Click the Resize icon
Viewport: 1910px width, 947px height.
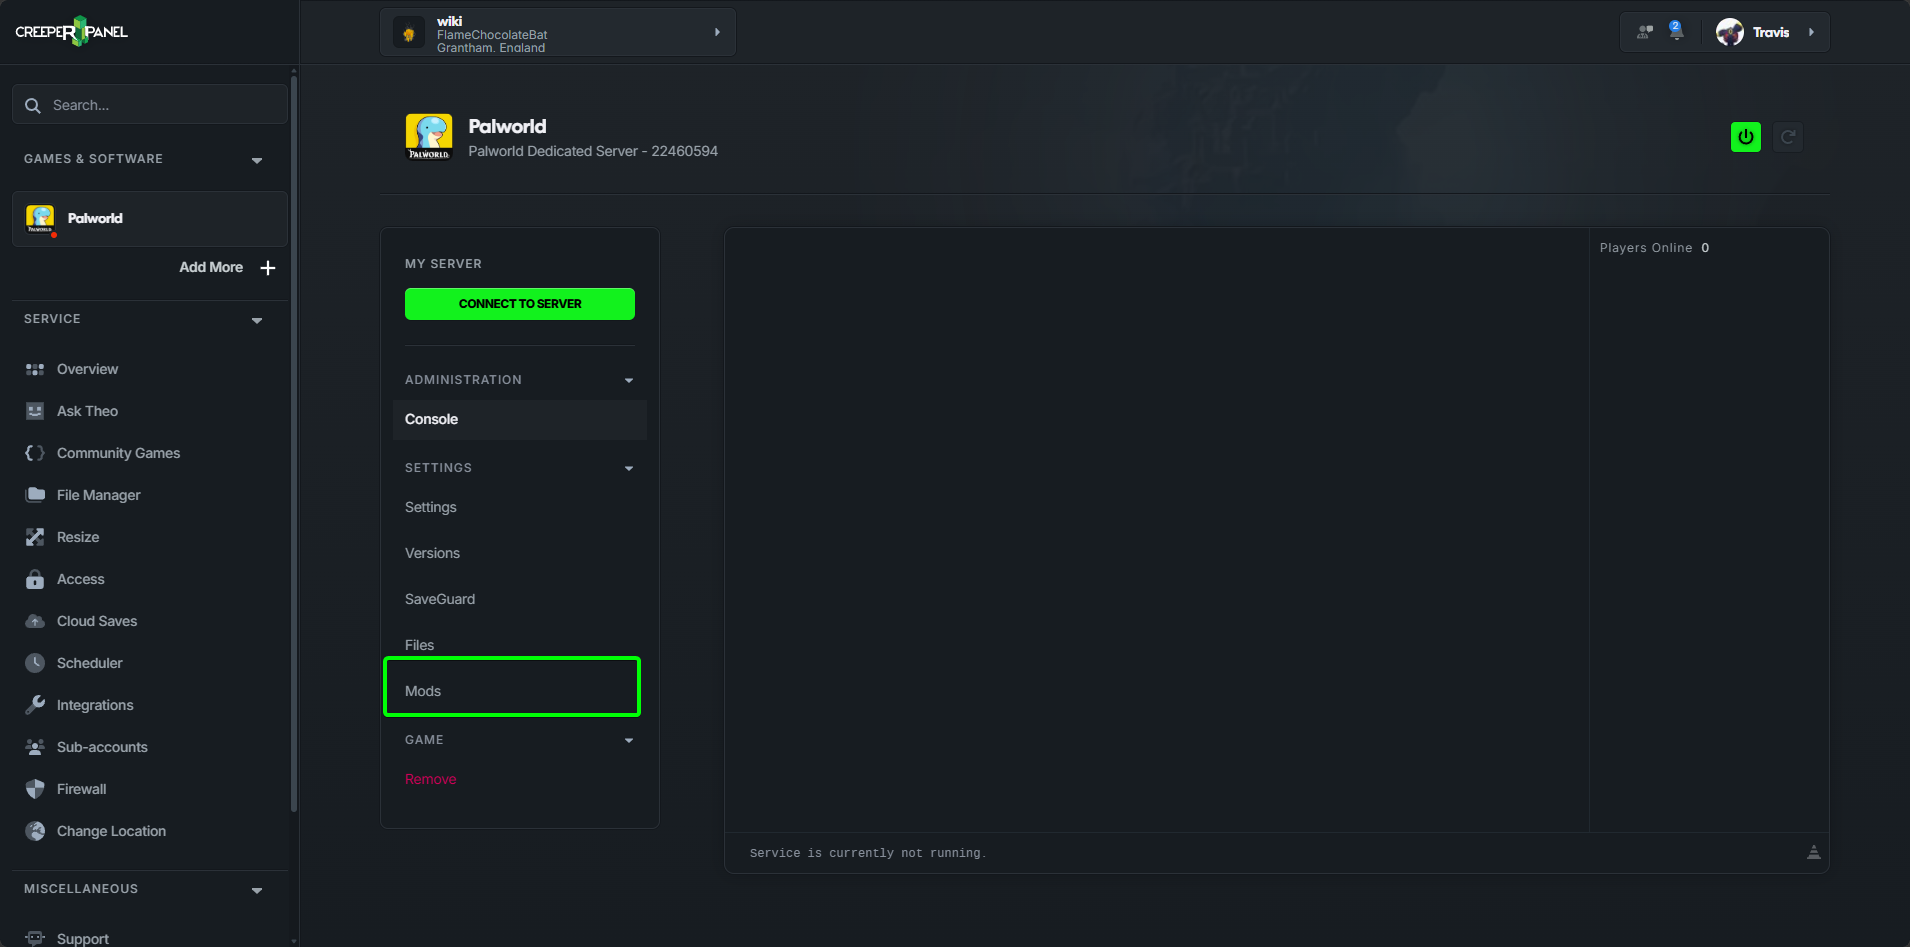35,537
